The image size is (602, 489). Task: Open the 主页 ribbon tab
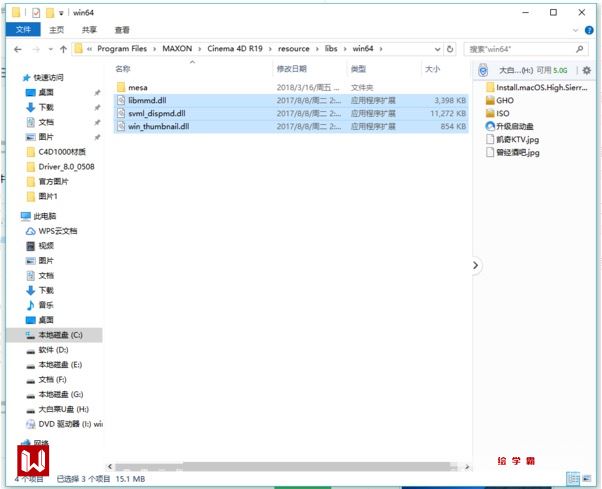(x=56, y=30)
